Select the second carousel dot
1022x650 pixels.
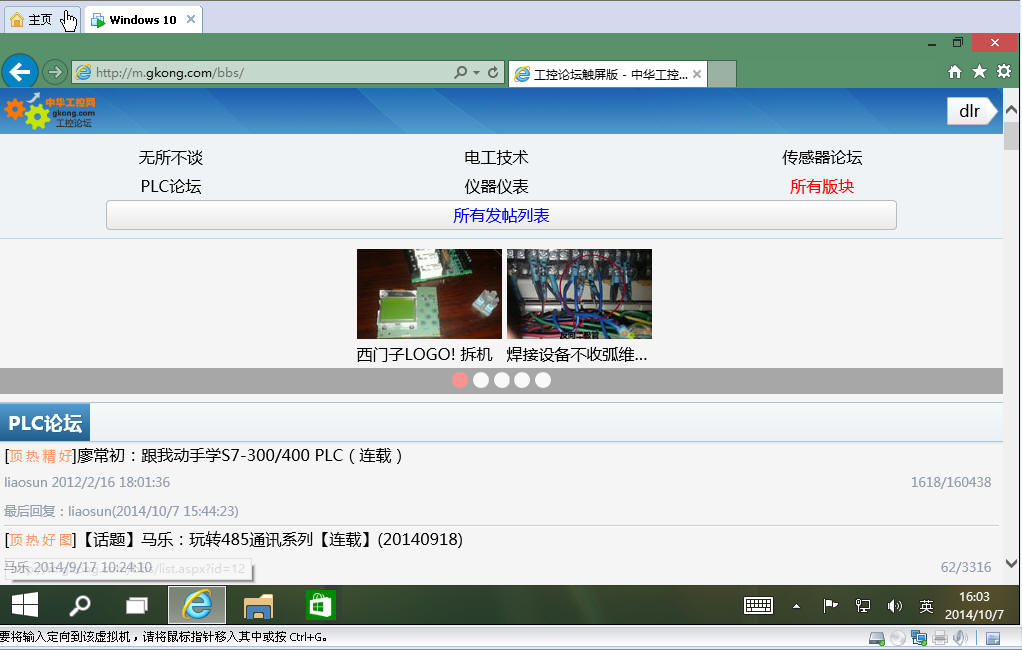click(x=481, y=380)
